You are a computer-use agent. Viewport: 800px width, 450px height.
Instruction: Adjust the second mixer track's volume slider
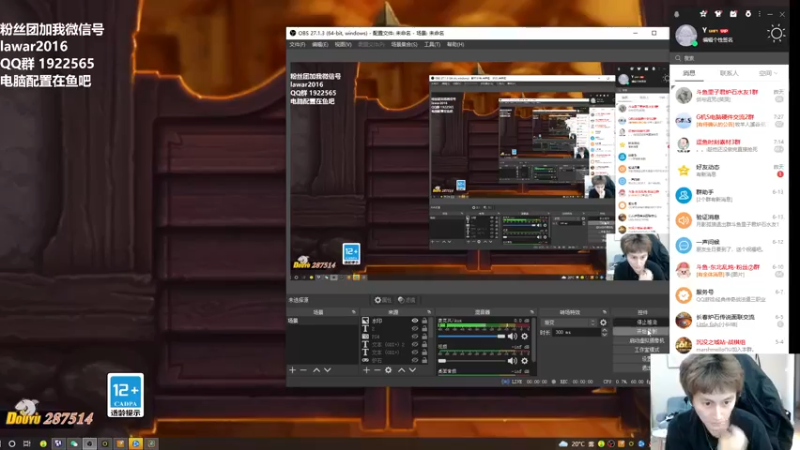point(471,361)
